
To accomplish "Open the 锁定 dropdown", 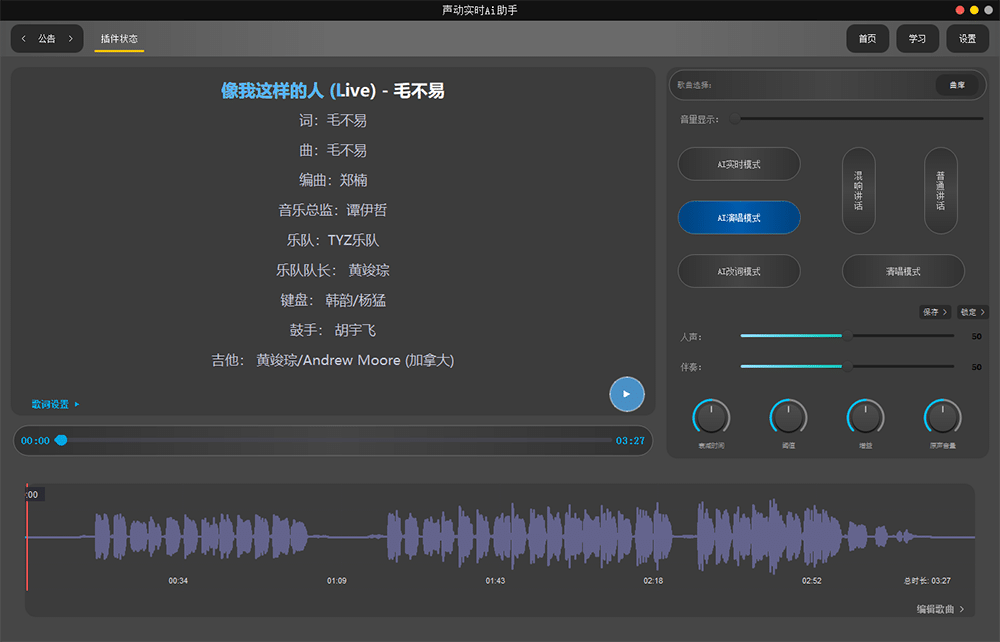I will coord(973,312).
